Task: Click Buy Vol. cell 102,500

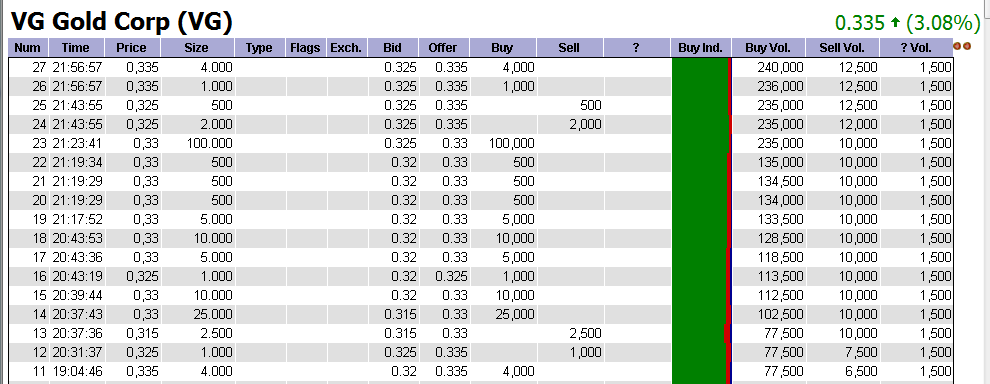Action: 780,314
